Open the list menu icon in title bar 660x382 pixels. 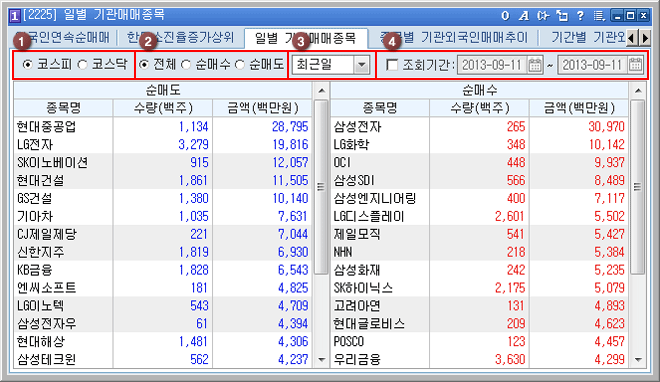[x=599, y=16]
